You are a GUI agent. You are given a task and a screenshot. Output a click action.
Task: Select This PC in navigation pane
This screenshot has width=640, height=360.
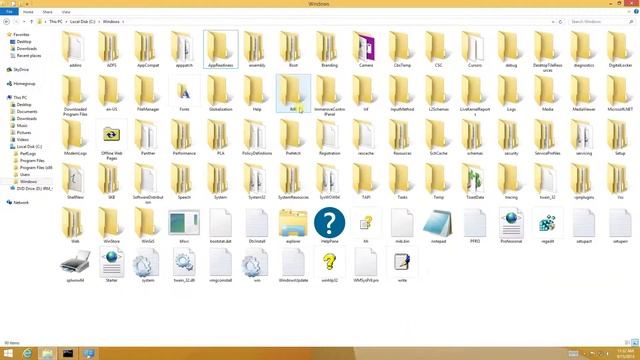click(x=20, y=98)
